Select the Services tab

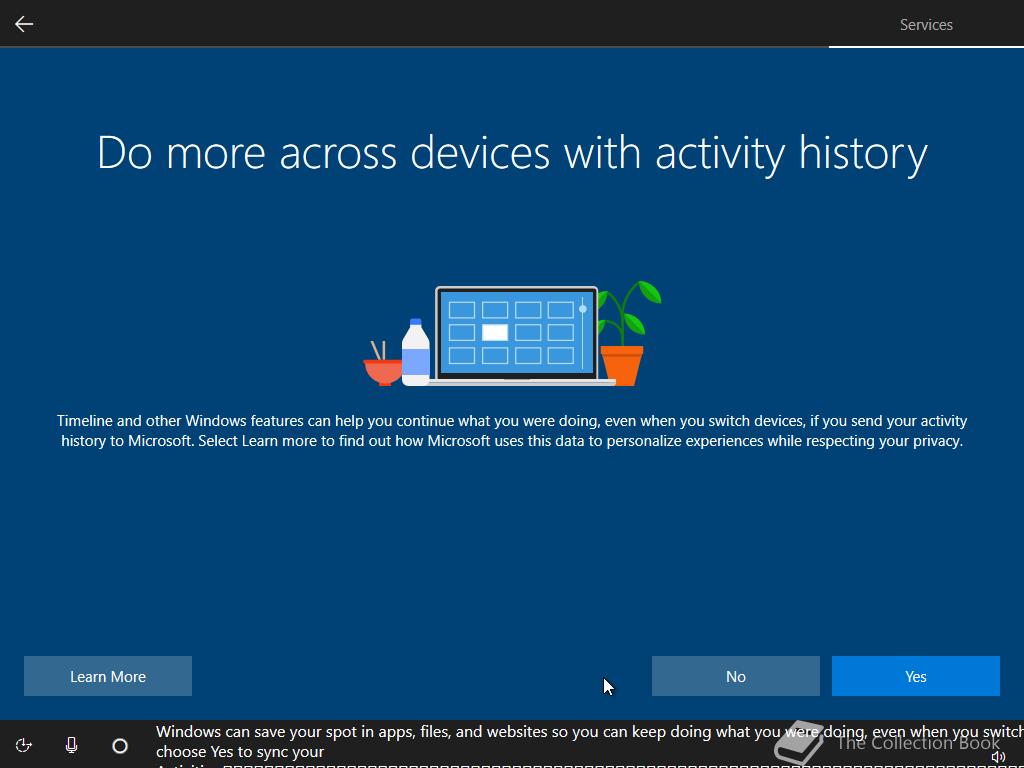(925, 25)
